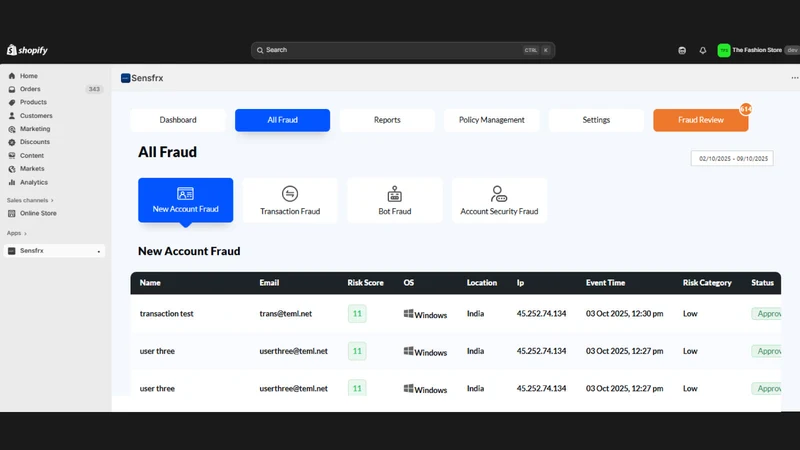This screenshot has width=800, height=450.
Task: Click The Fashion Store avatar
Action: point(723,50)
